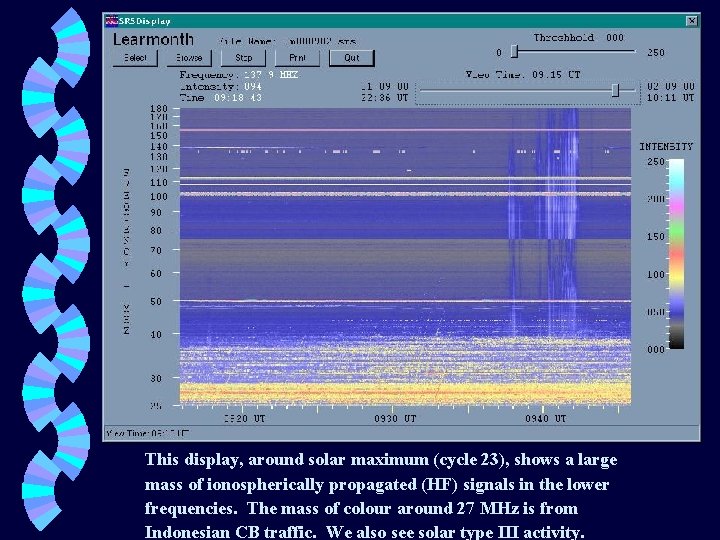
Task: Click the Stop button
Action: coord(243,58)
